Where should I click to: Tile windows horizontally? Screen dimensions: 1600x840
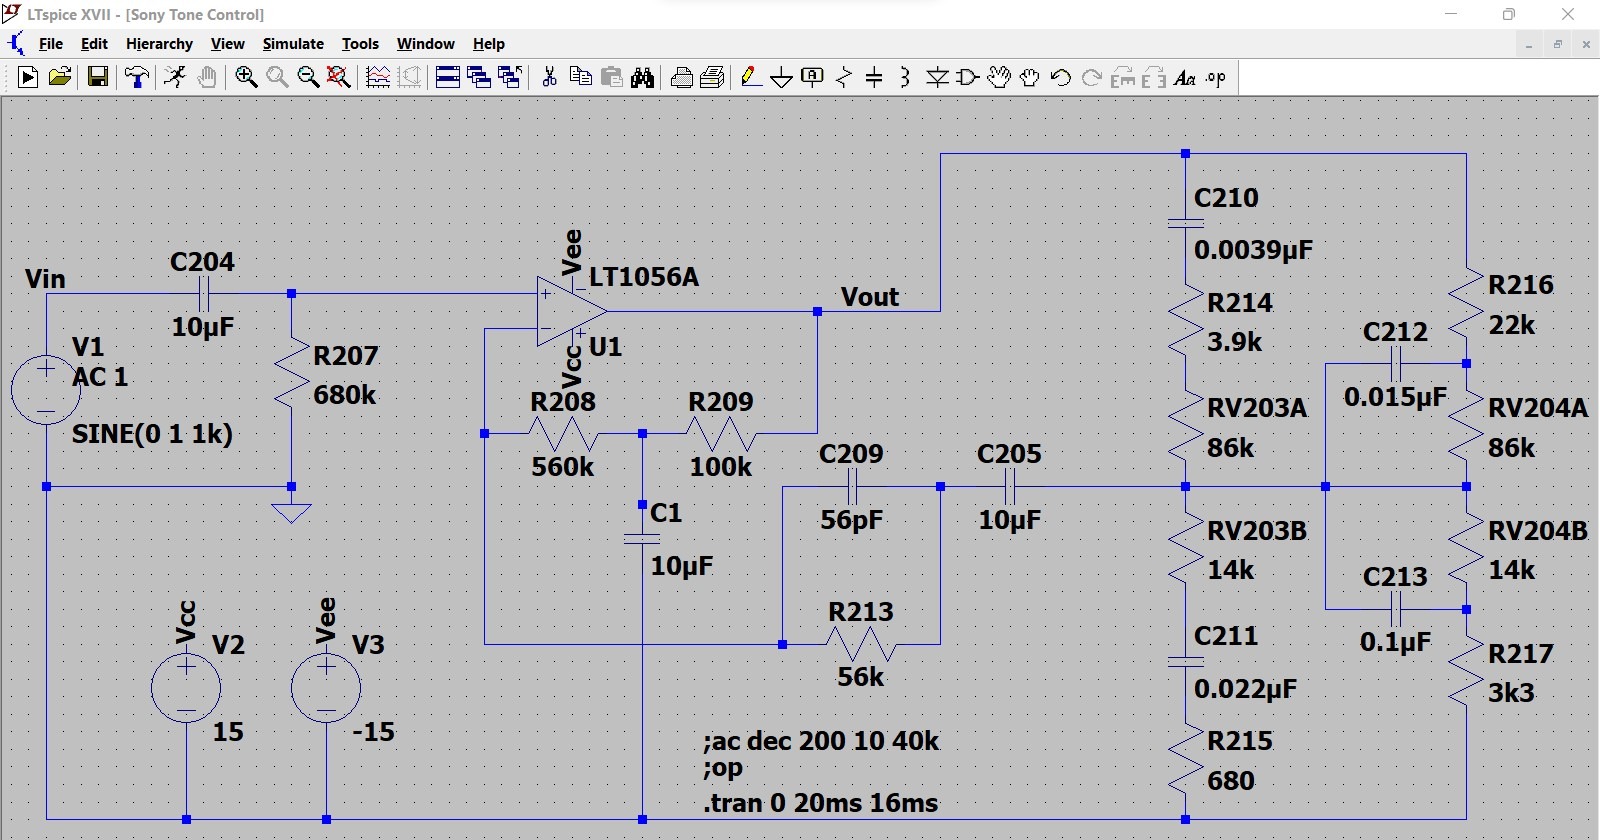click(448, 77)
